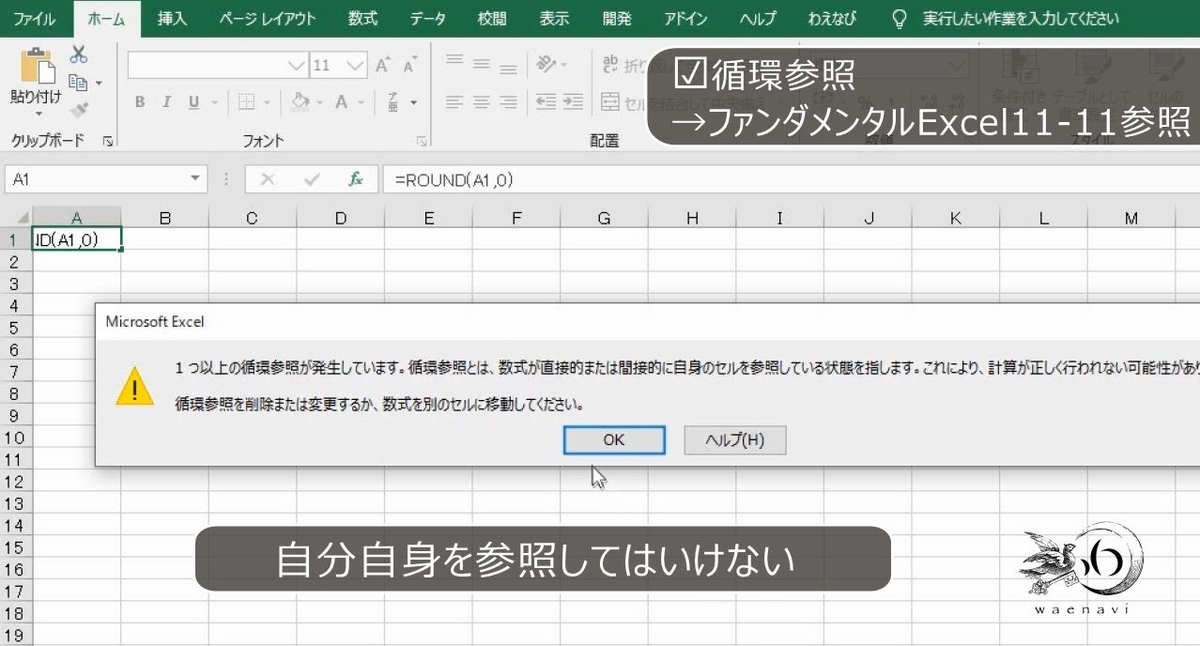Click the warning icon in the dialog
The width and height of the screenshot is (1200, 646).
[135, 385]
